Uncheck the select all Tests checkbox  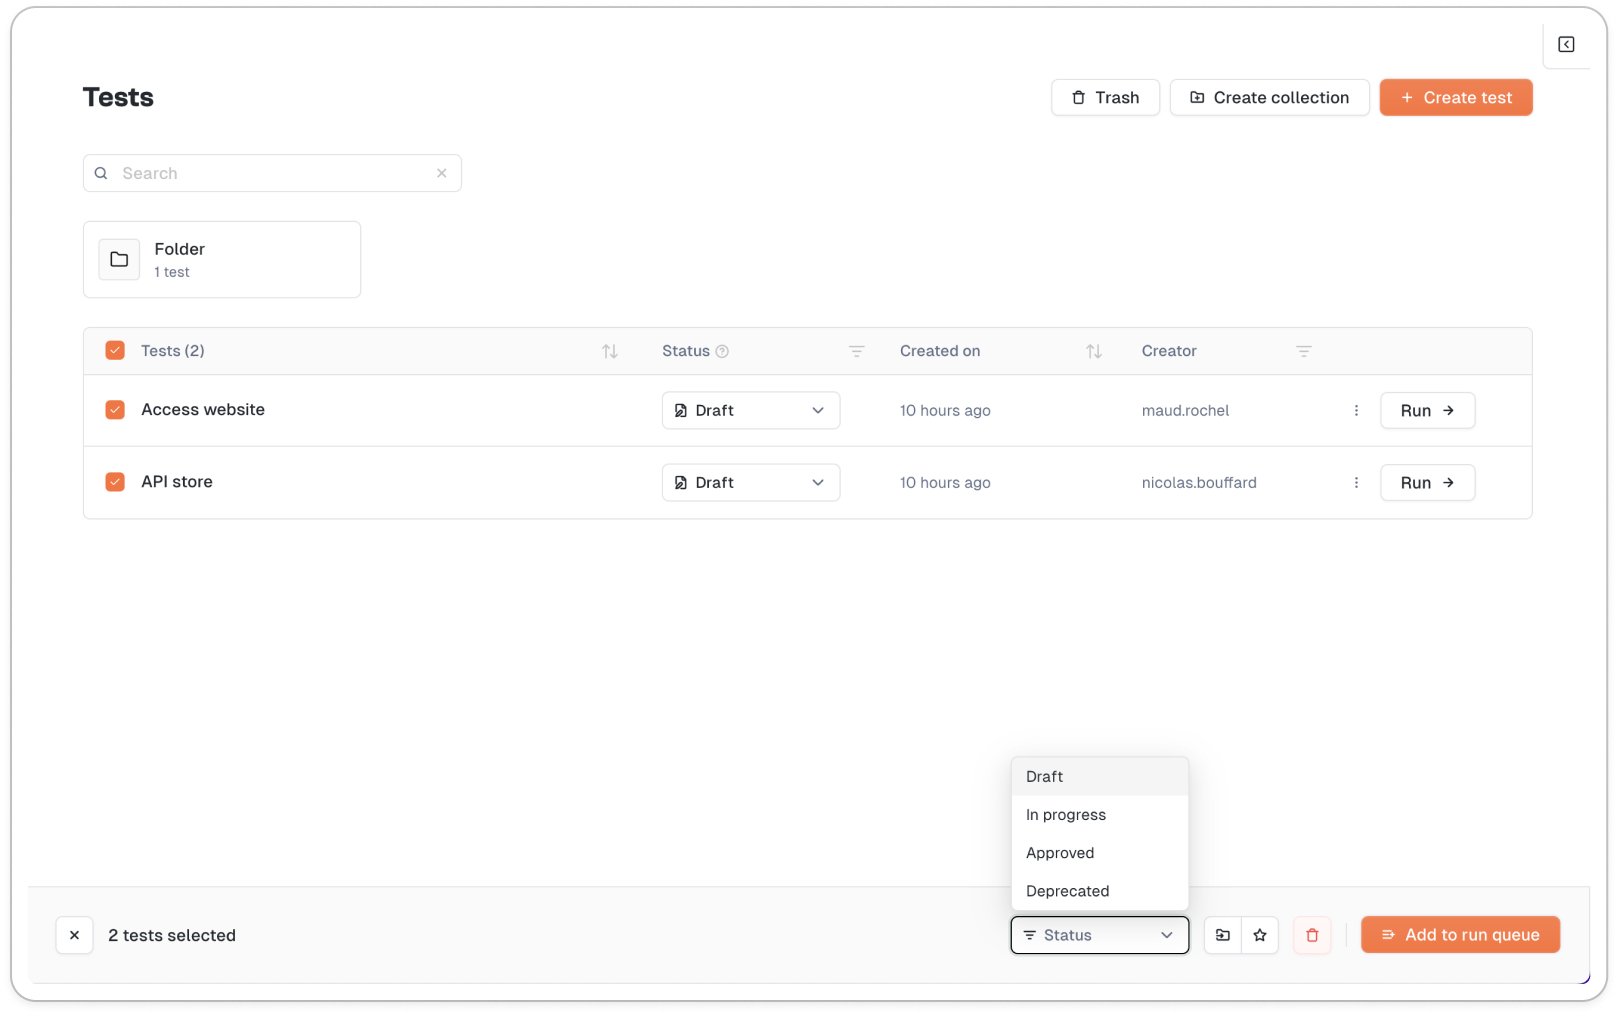[115, 350]
